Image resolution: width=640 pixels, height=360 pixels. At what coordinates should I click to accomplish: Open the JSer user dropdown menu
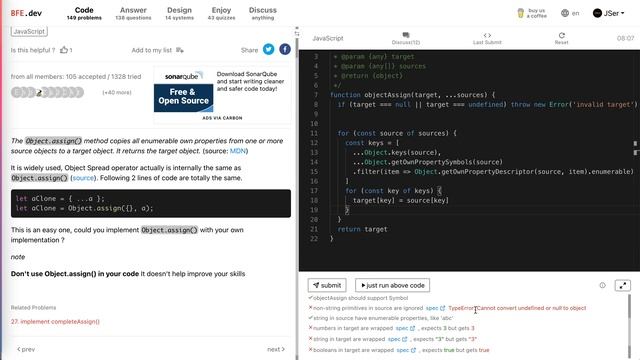609,13
